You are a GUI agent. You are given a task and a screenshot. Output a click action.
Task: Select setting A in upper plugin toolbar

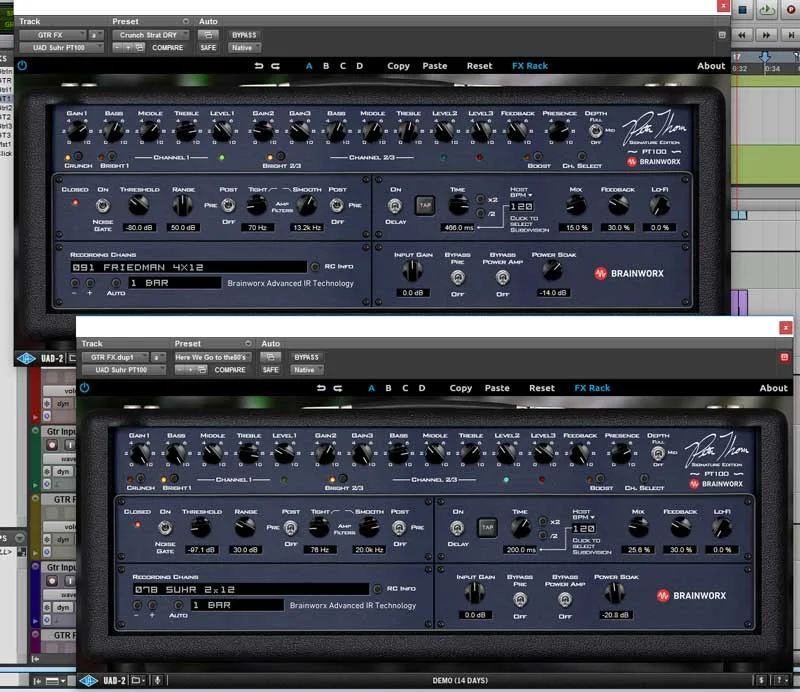(309, 66)
